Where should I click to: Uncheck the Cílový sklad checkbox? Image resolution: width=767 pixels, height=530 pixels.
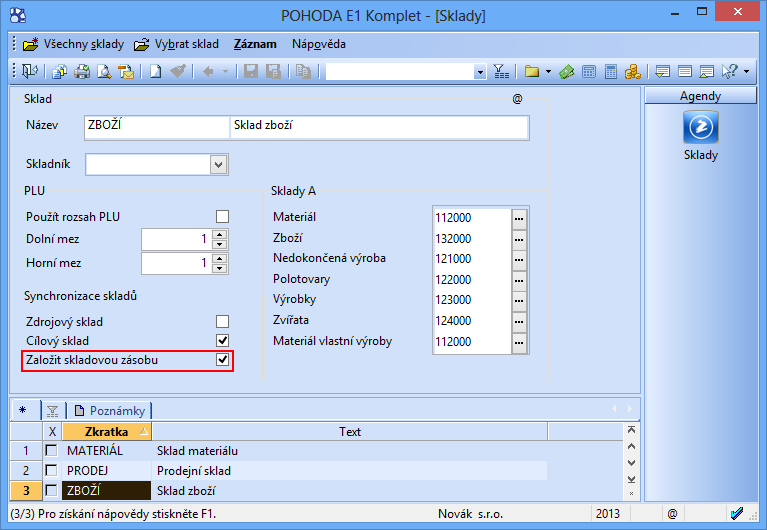pyautogui.click(x=223, y=340)
